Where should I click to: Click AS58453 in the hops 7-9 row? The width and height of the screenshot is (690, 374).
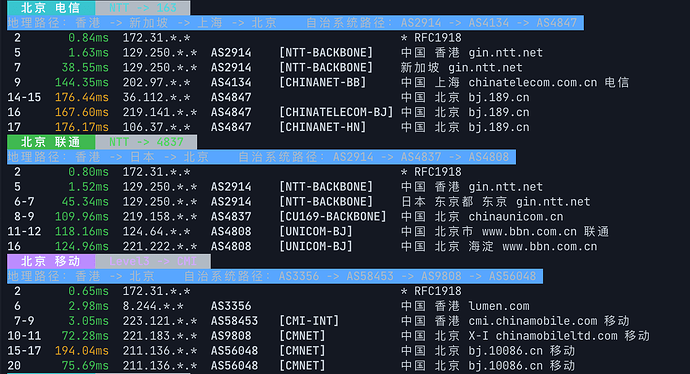pyautogui.click(x=235, y=321)
